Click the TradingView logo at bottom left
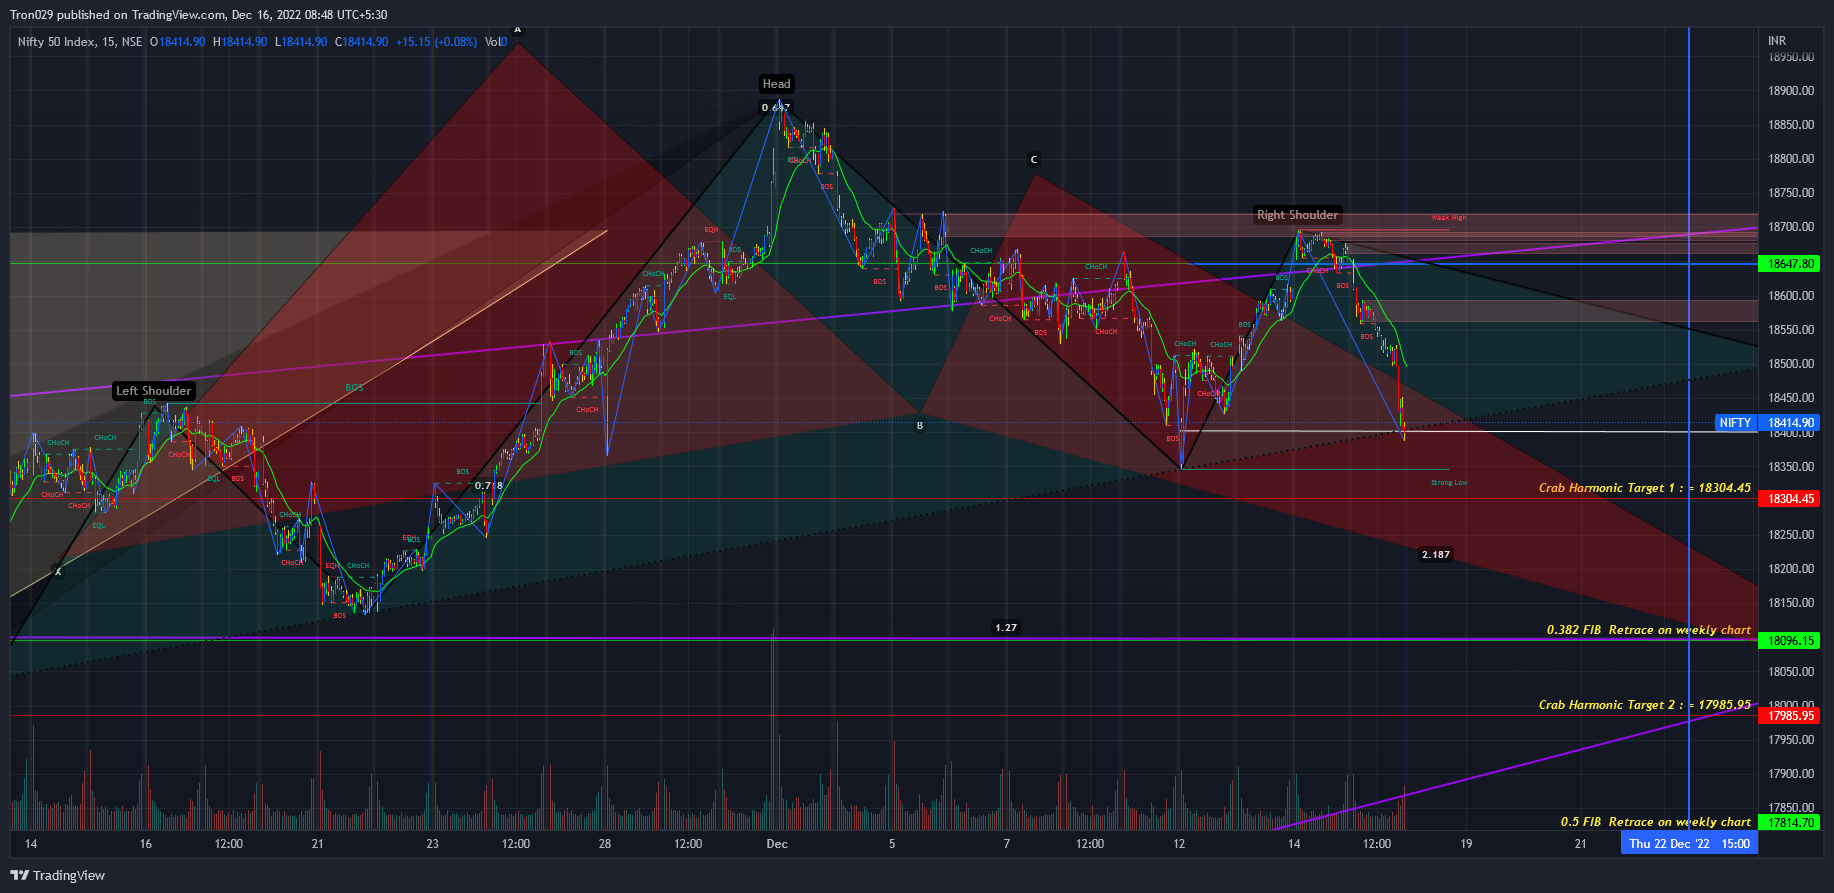 58,875
